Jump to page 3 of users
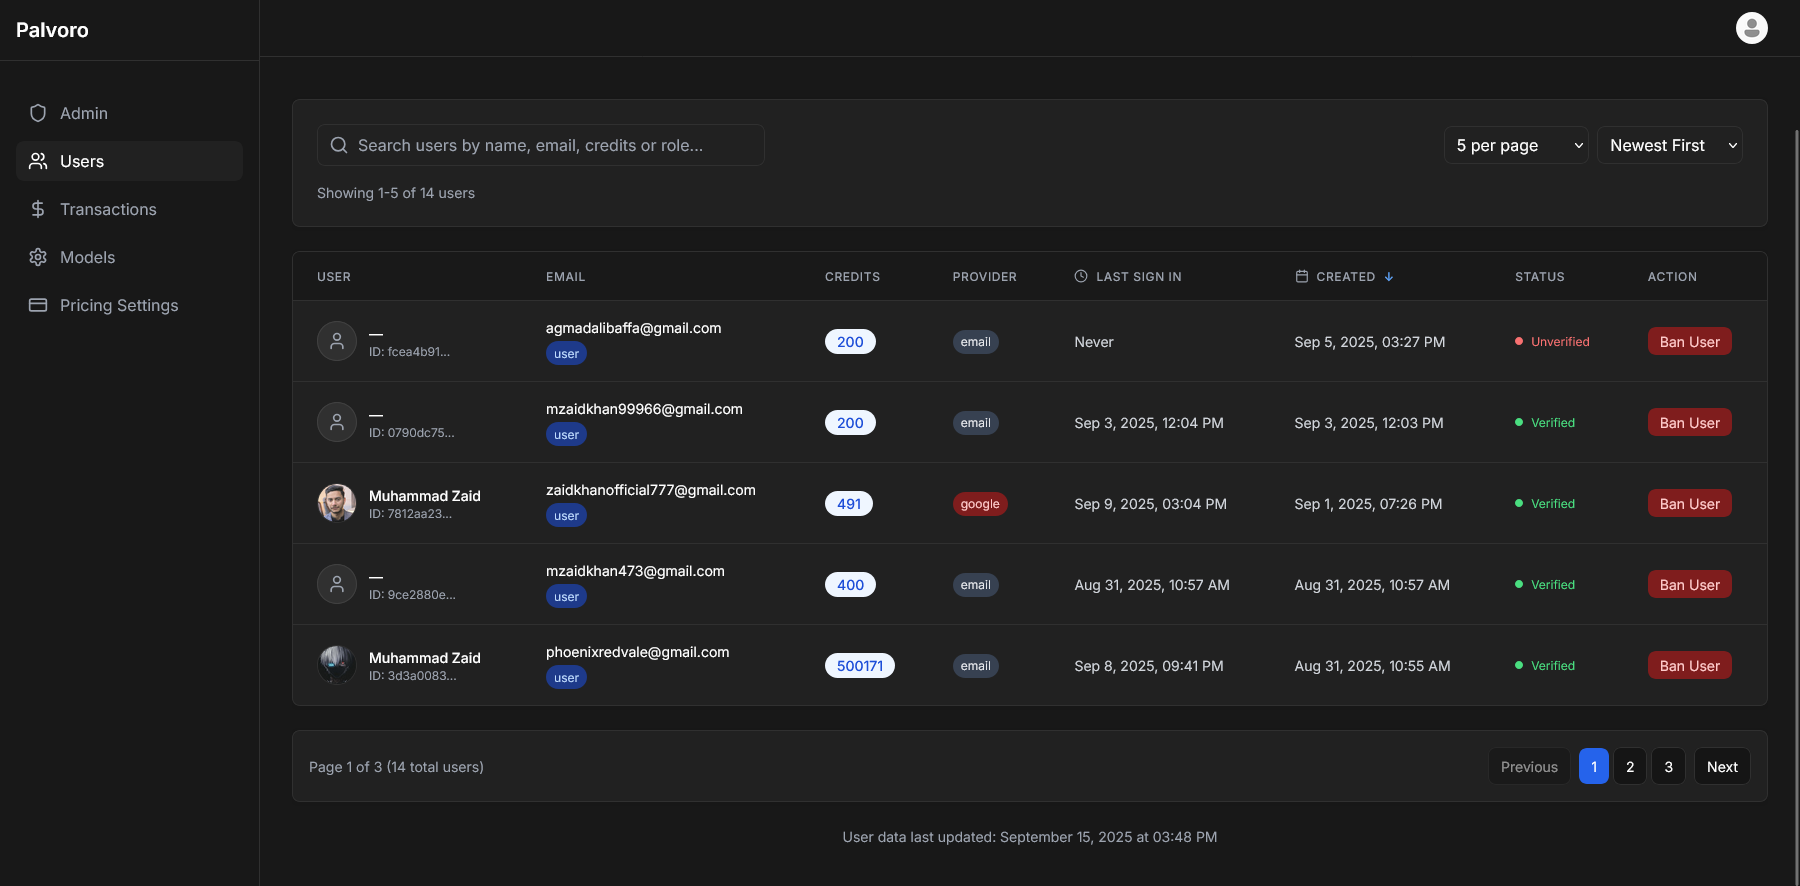This screenshot has height=886, width=1800. 1668,767
